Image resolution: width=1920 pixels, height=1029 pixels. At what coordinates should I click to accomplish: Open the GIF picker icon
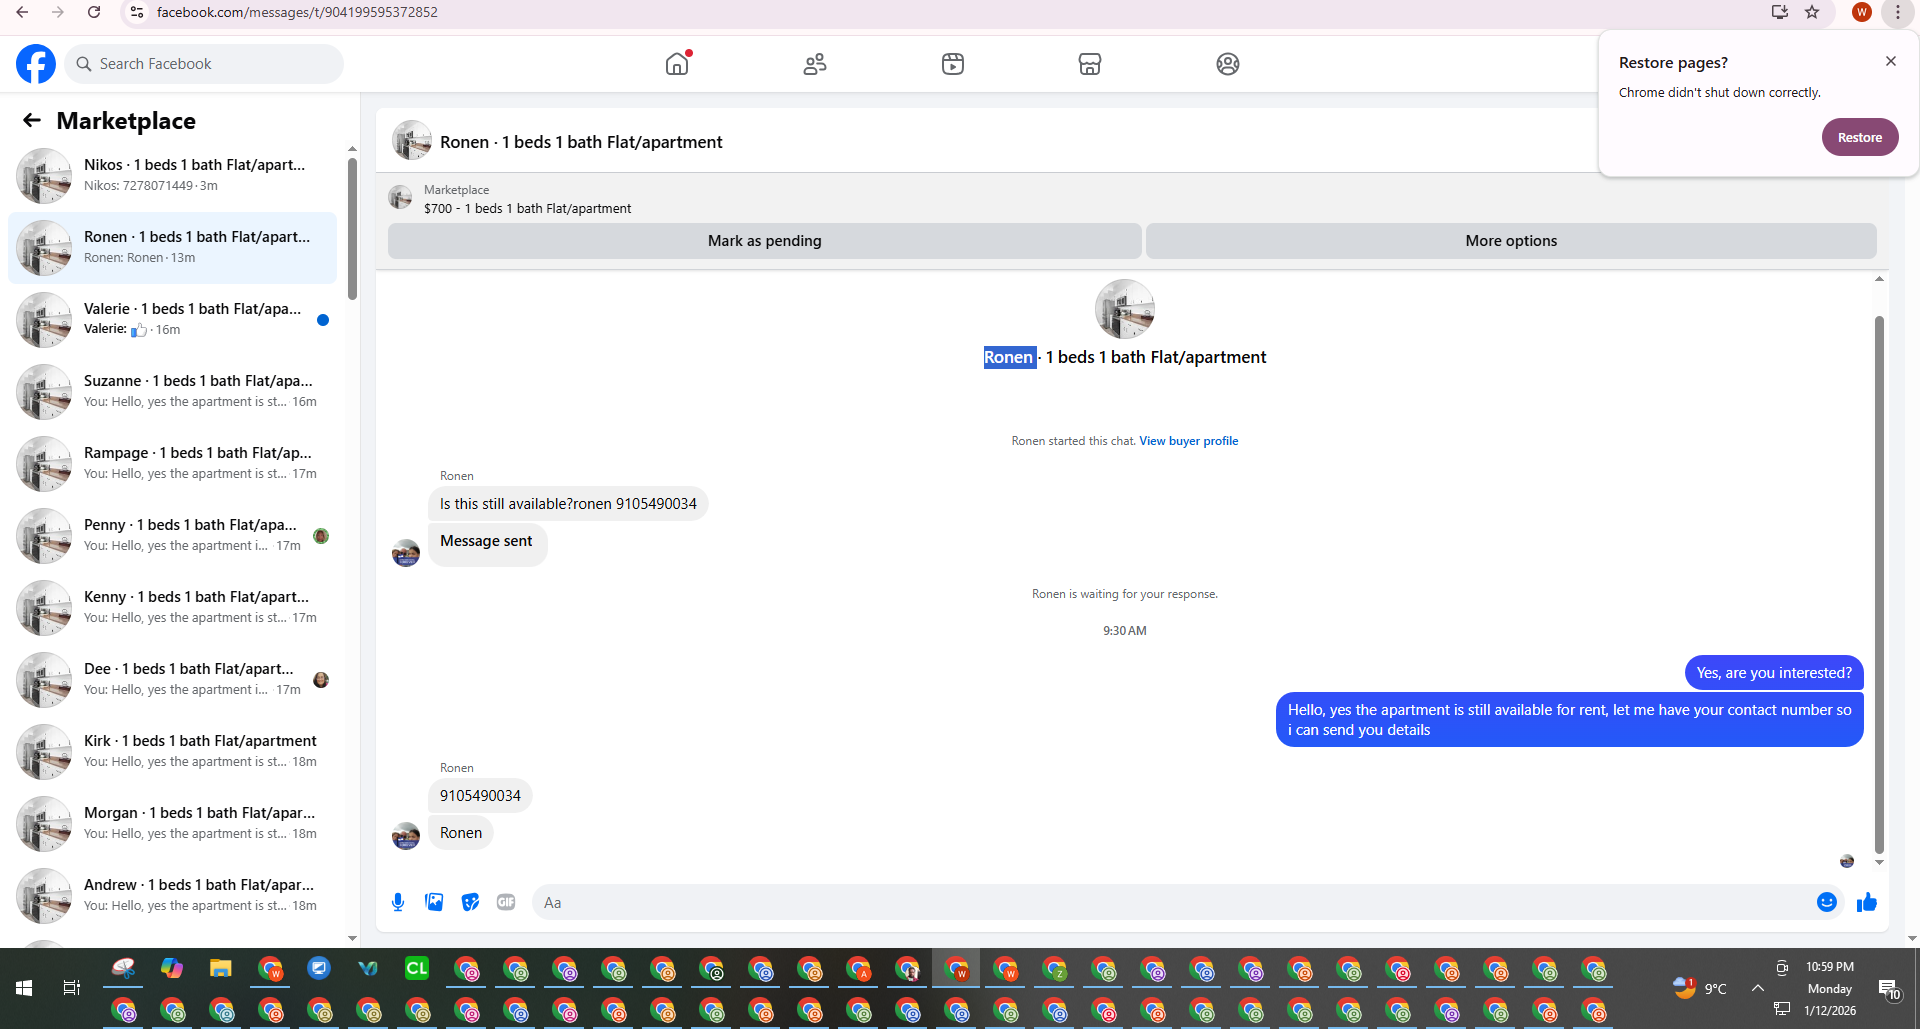[x=506, y=902]
